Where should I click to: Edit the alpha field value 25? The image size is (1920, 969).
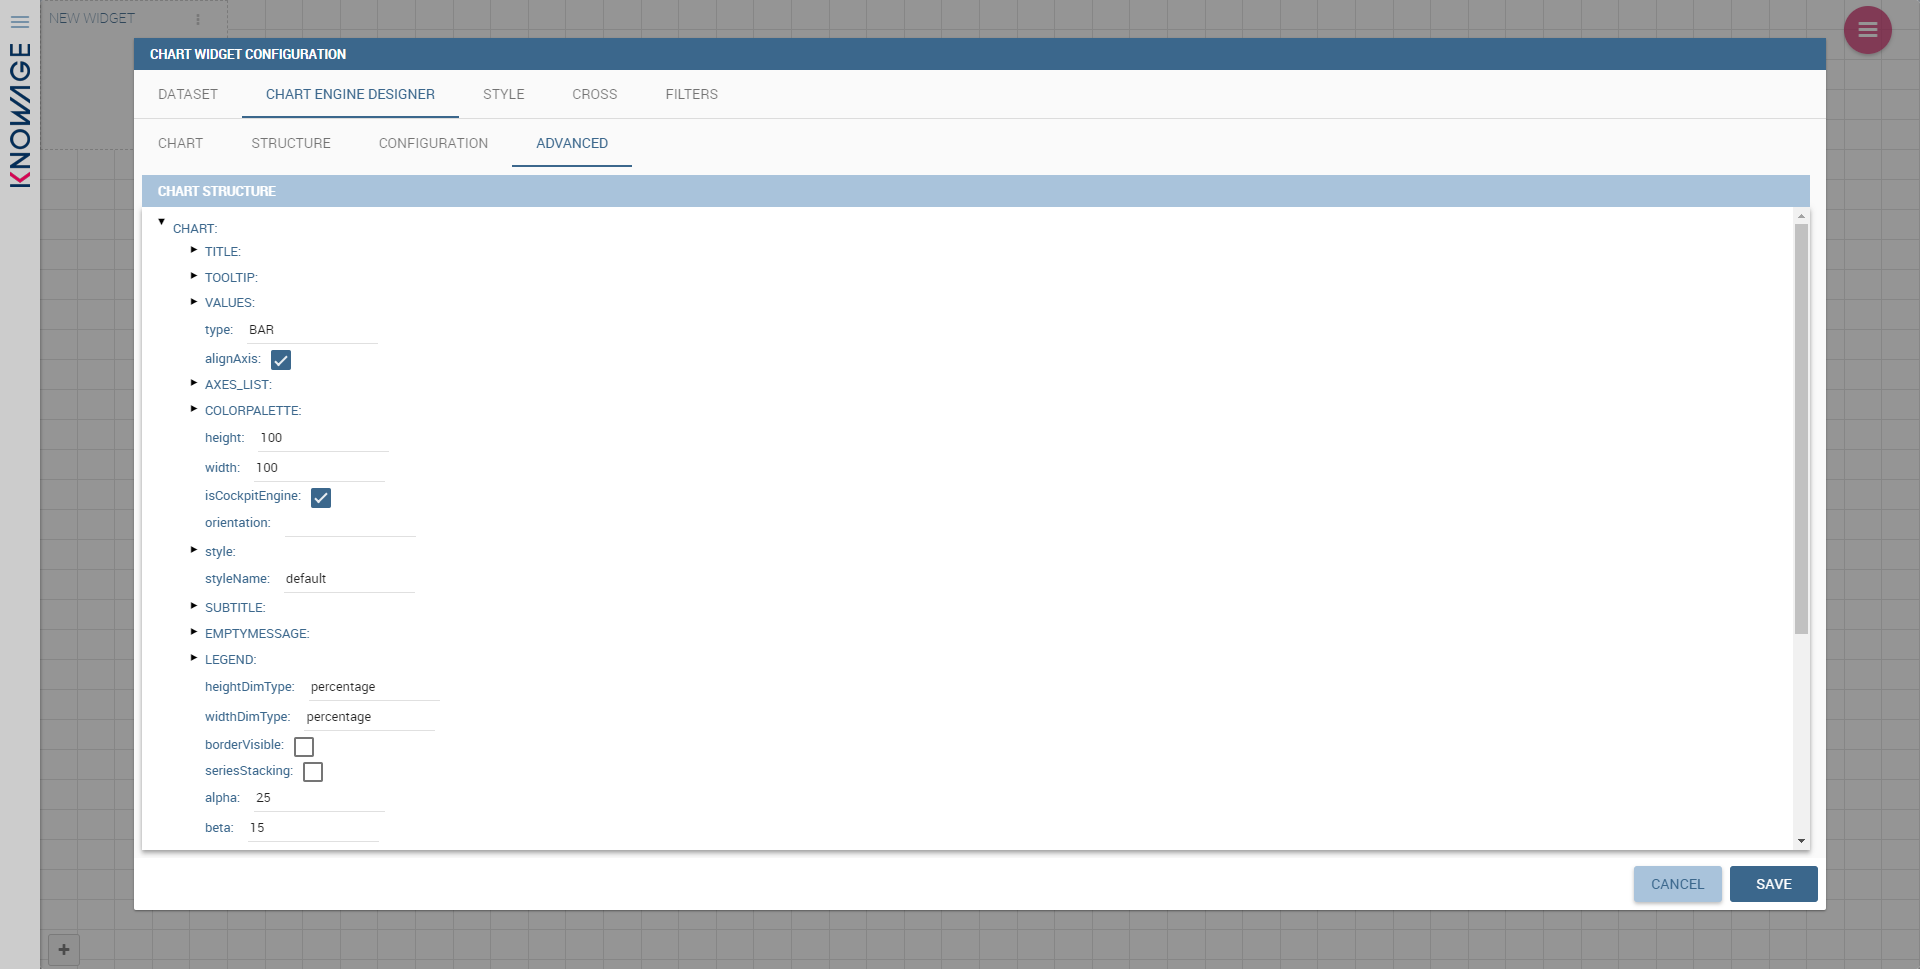pyautogui.click(x=320, y=798)
